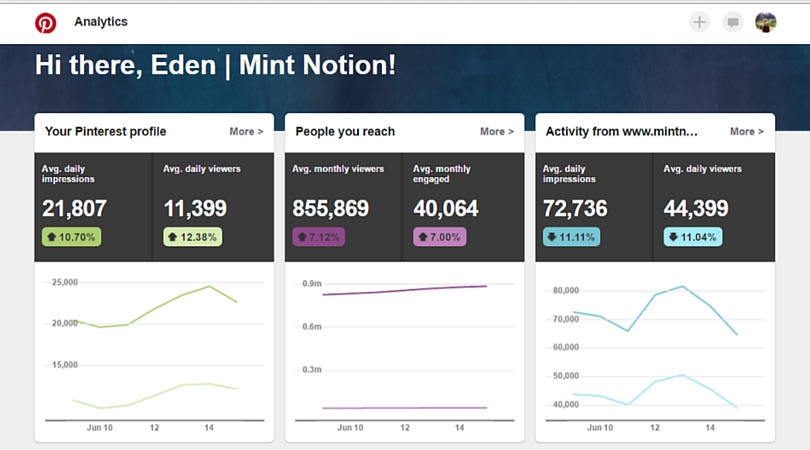Click the light blue 11.04% decrease badge

coord(693,237)
